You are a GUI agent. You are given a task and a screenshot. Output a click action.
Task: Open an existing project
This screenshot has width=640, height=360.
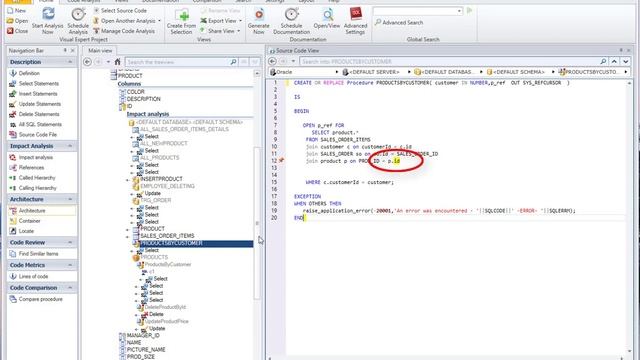click(18, 20)
